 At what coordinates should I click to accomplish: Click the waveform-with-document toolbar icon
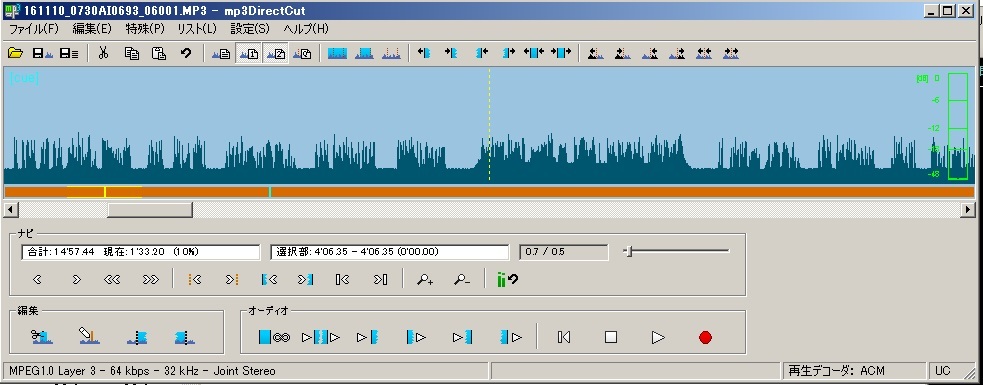221,53
